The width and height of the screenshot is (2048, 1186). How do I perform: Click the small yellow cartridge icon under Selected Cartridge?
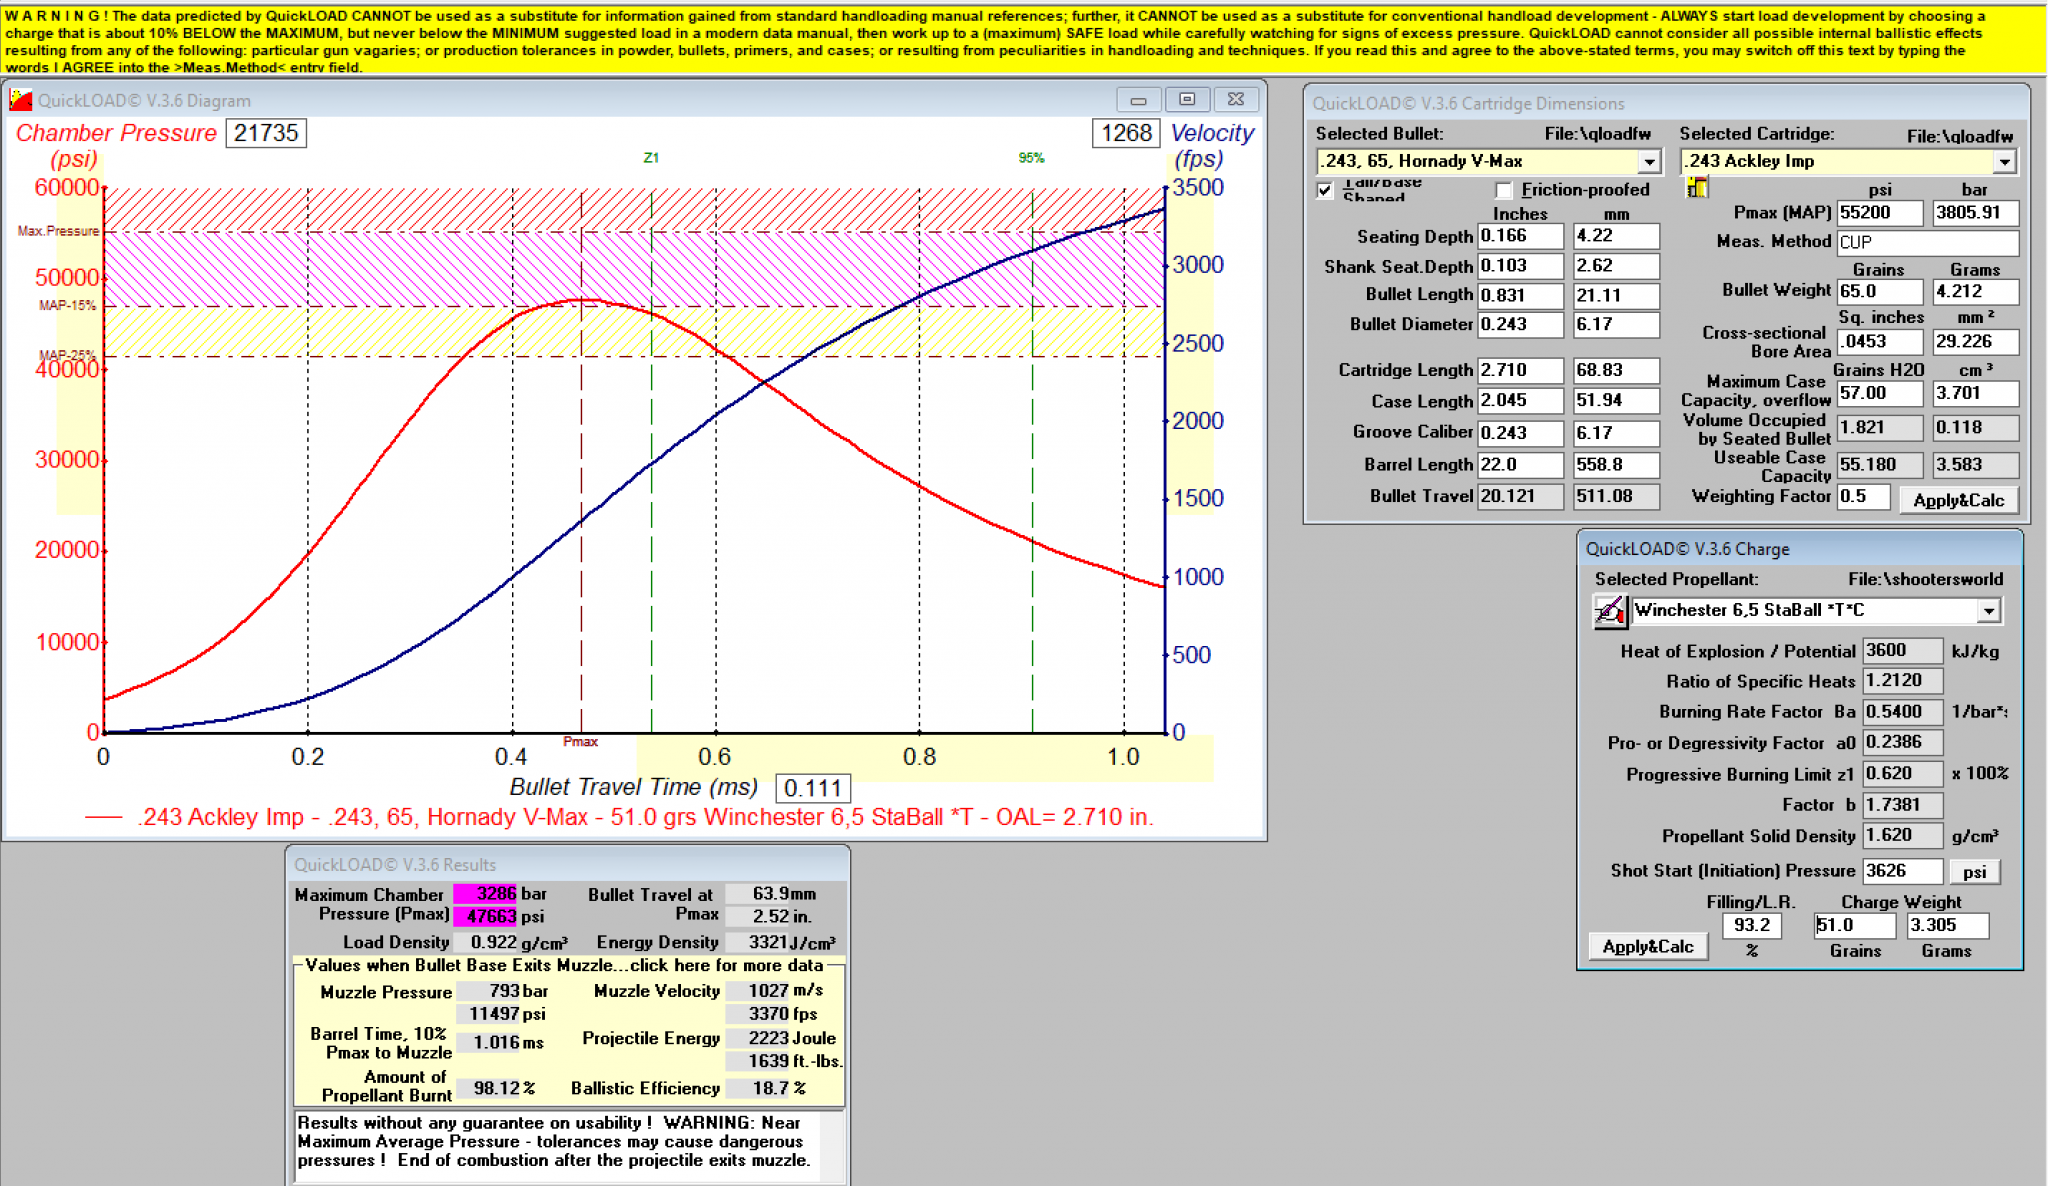tap(1697, 187)
